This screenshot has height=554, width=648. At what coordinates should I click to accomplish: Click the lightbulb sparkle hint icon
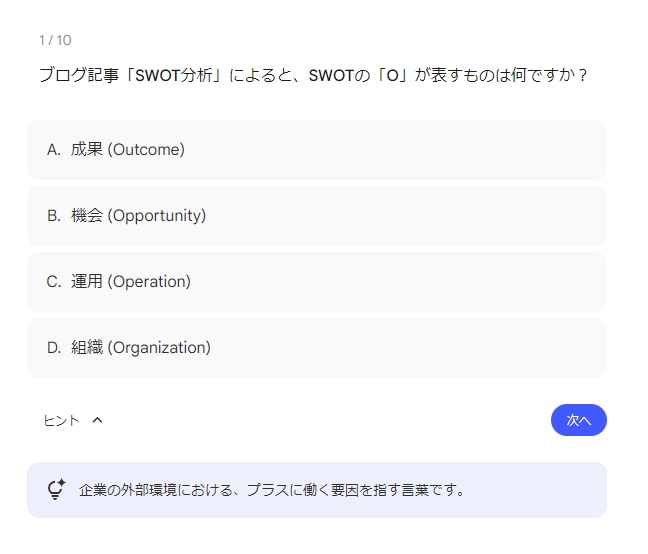click(x=56, y=490)
